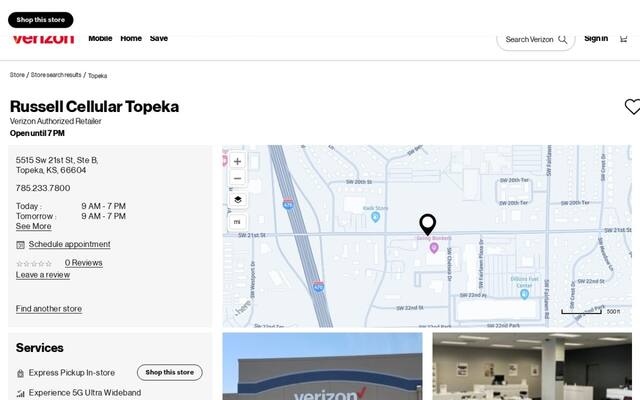Select Russell Cellular Topeka heading
640x400 pixels.
coord(94,107)
